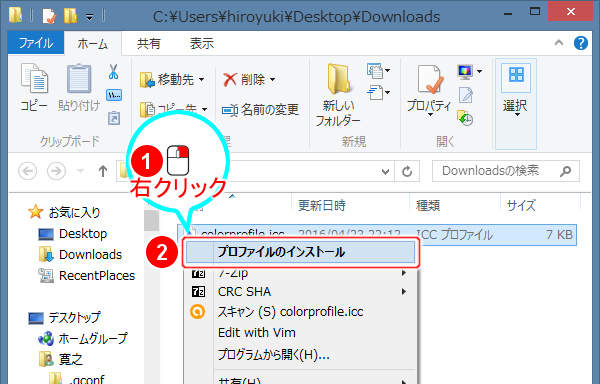Screen dimensions: 600x384
Task: Open the 寛之 user folder
Action: click(x=61, y=359)
